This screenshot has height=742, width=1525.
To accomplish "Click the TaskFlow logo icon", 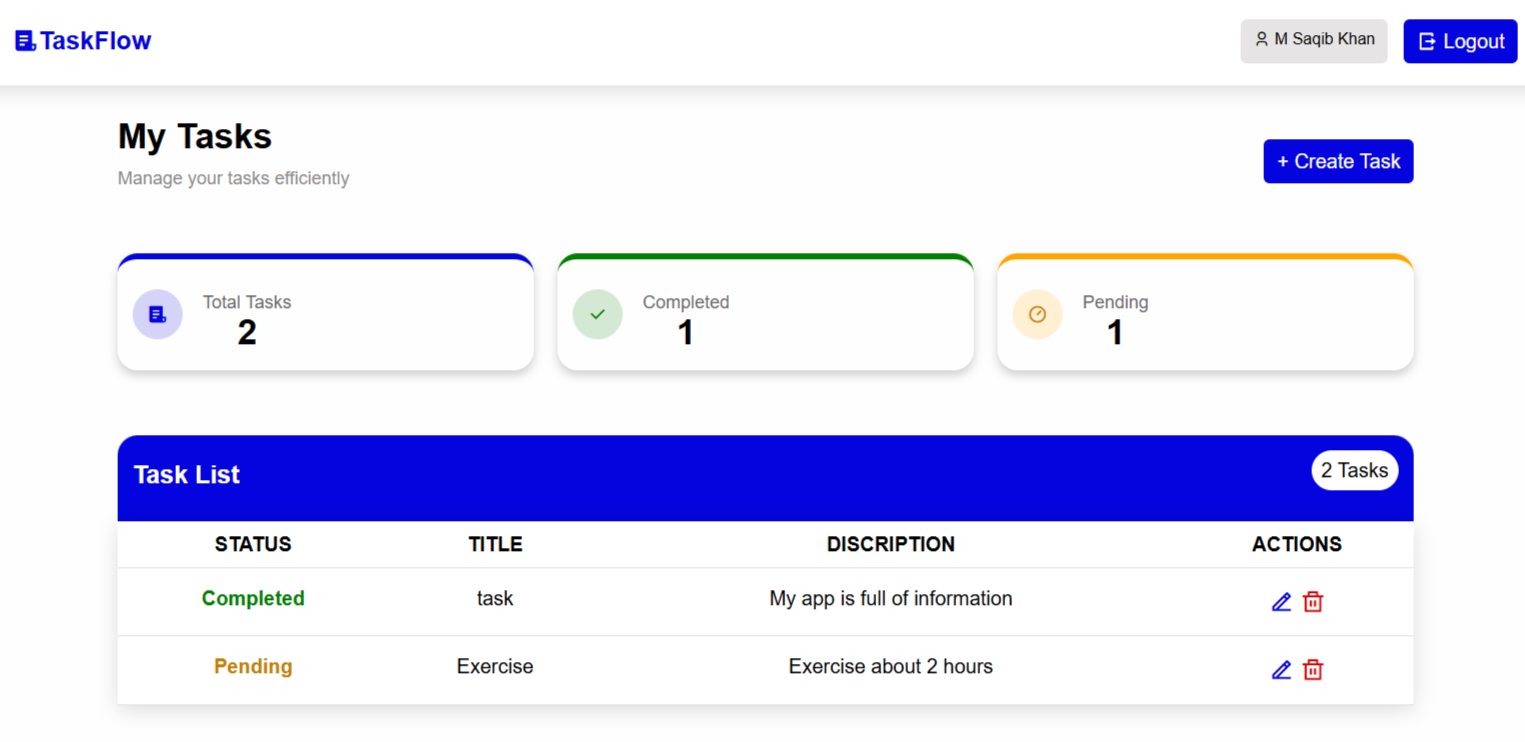I will tap(25, 41).
